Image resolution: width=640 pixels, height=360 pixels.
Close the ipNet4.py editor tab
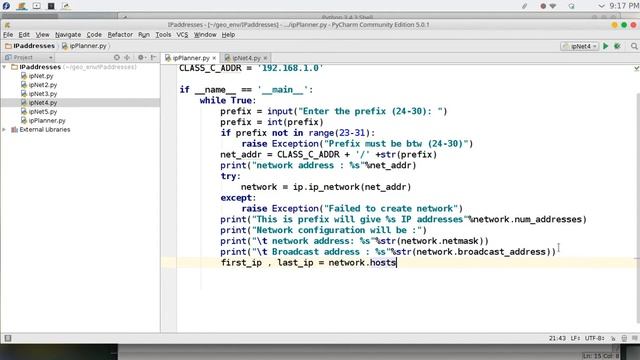[x=265, y=58]
